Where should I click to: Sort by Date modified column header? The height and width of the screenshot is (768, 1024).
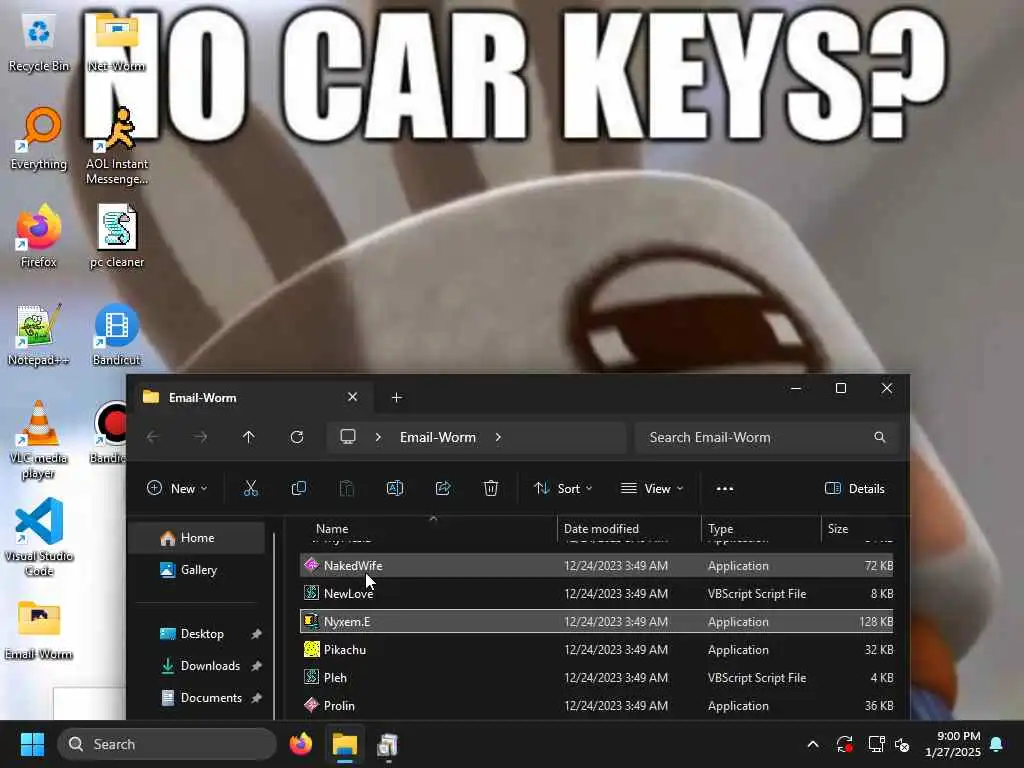(629, 528)
